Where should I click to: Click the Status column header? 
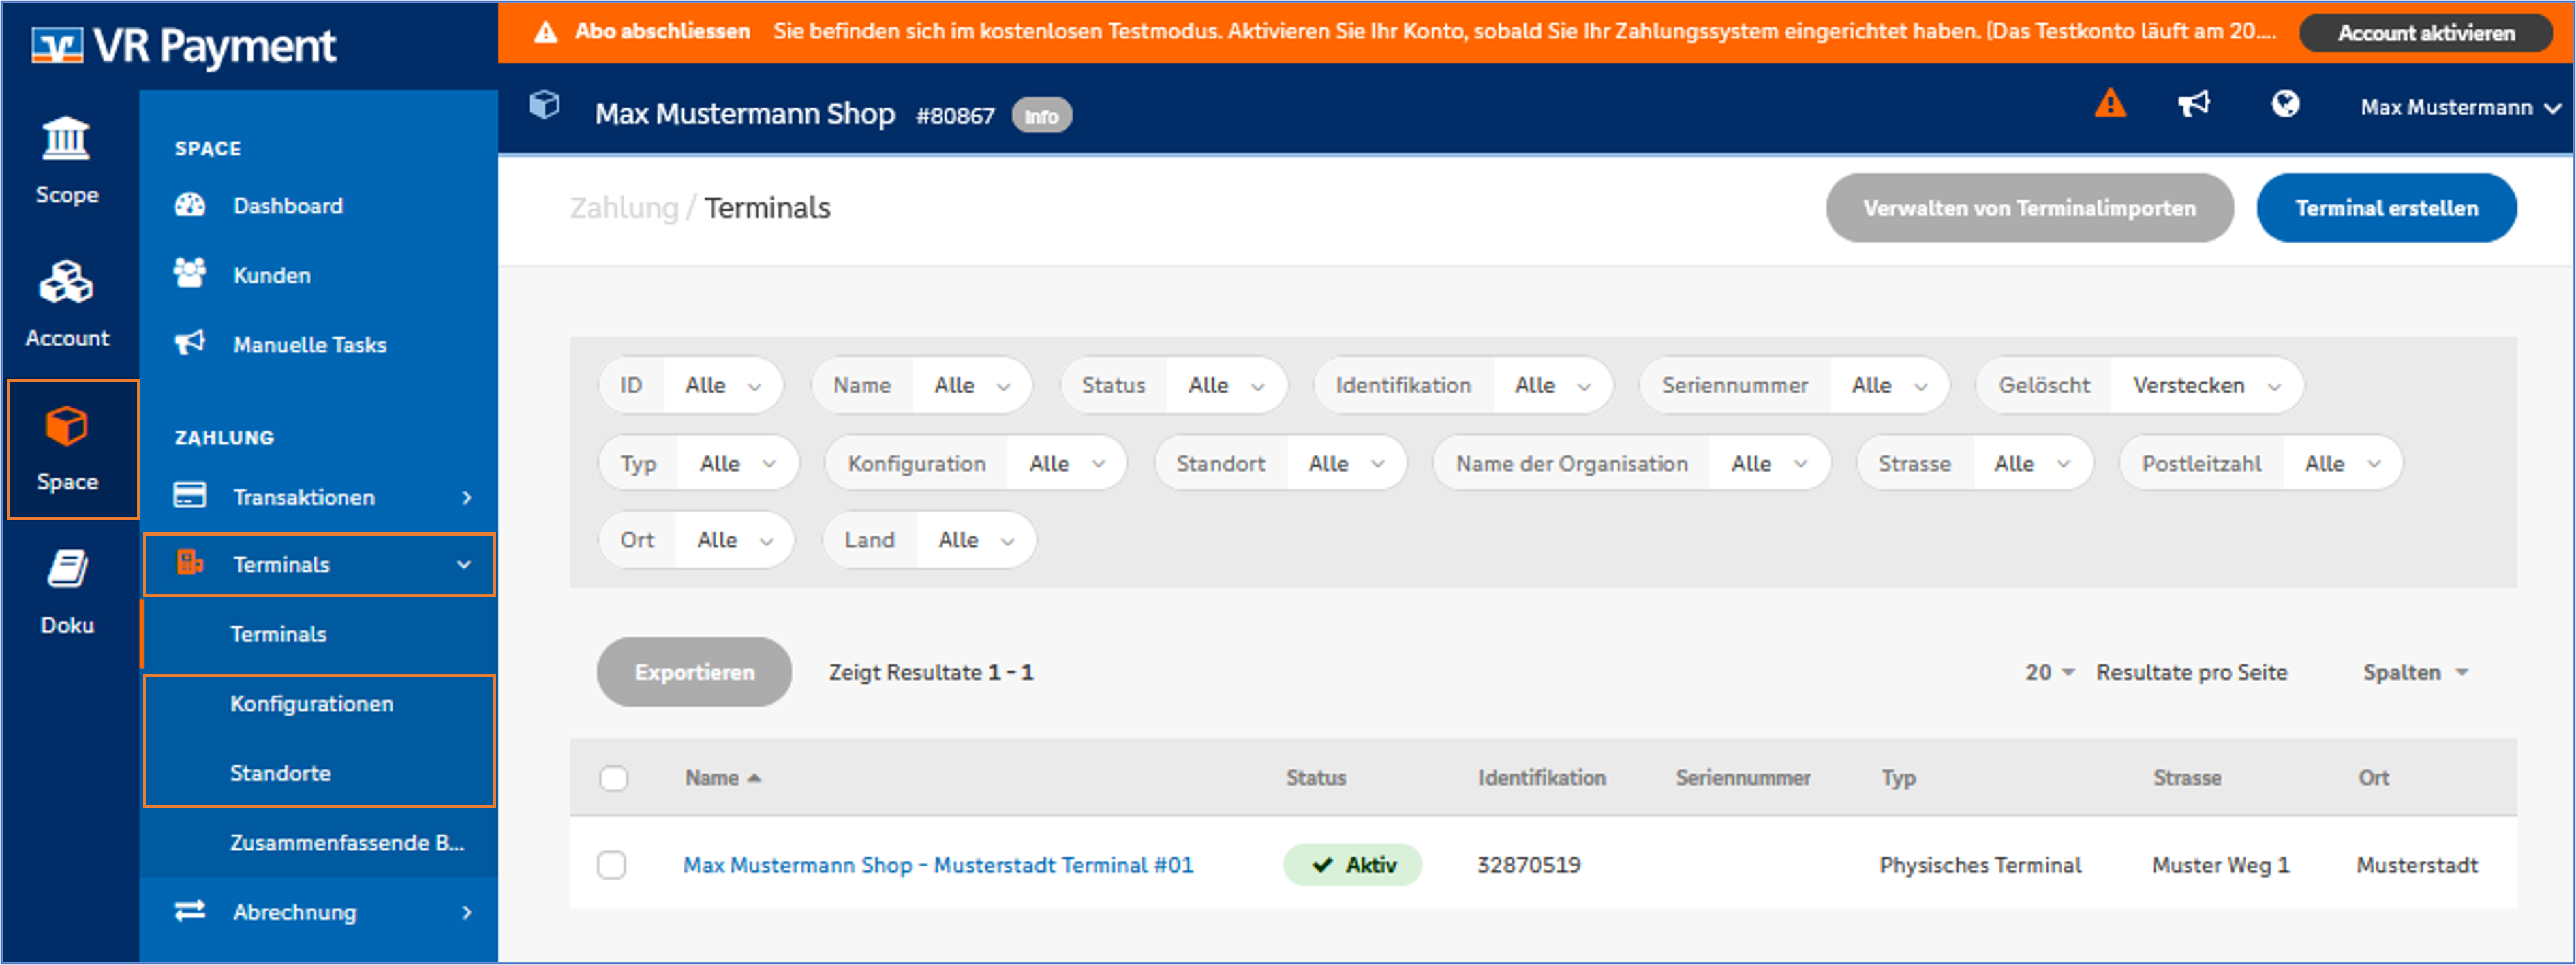[x=1316, y=778]
